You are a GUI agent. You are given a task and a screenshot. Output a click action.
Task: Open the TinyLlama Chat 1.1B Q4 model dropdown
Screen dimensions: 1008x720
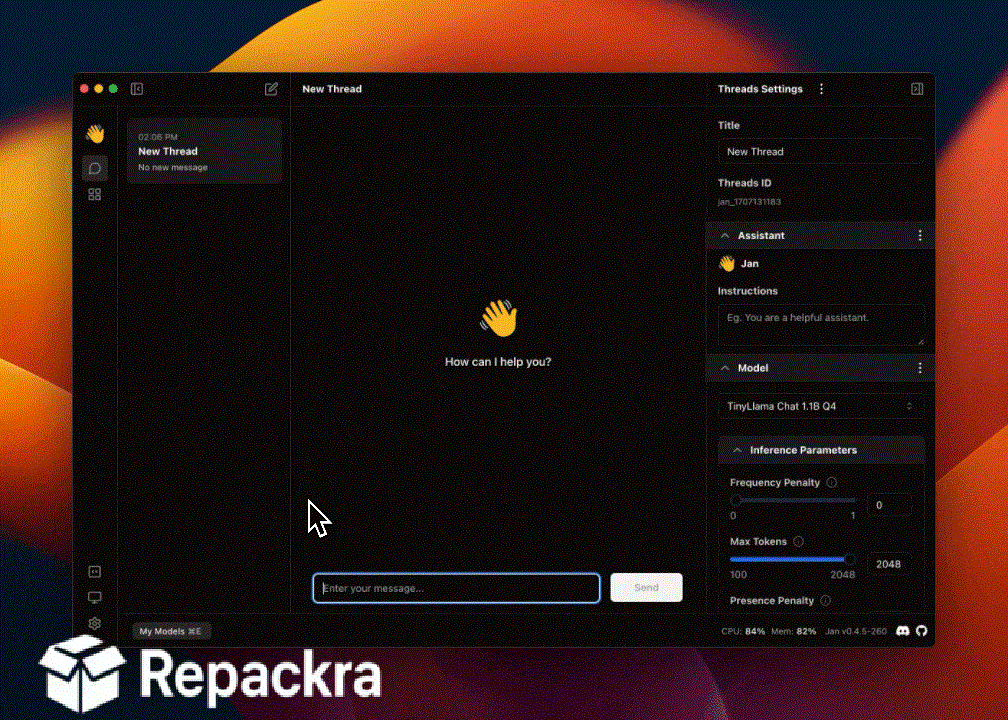pos(820,406)
